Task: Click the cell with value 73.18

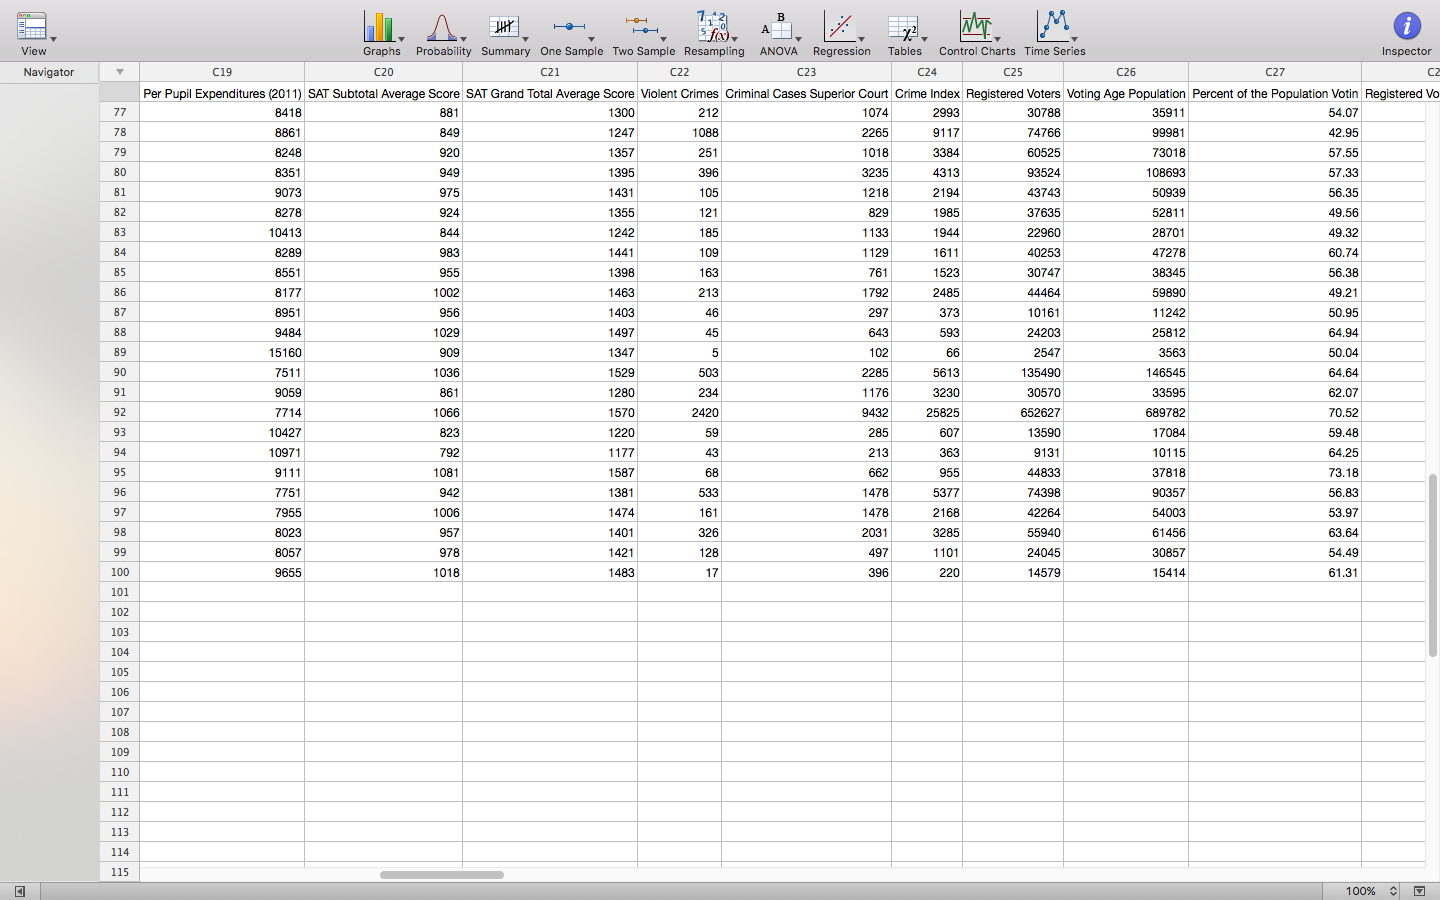Action: tap(1275, 472)
